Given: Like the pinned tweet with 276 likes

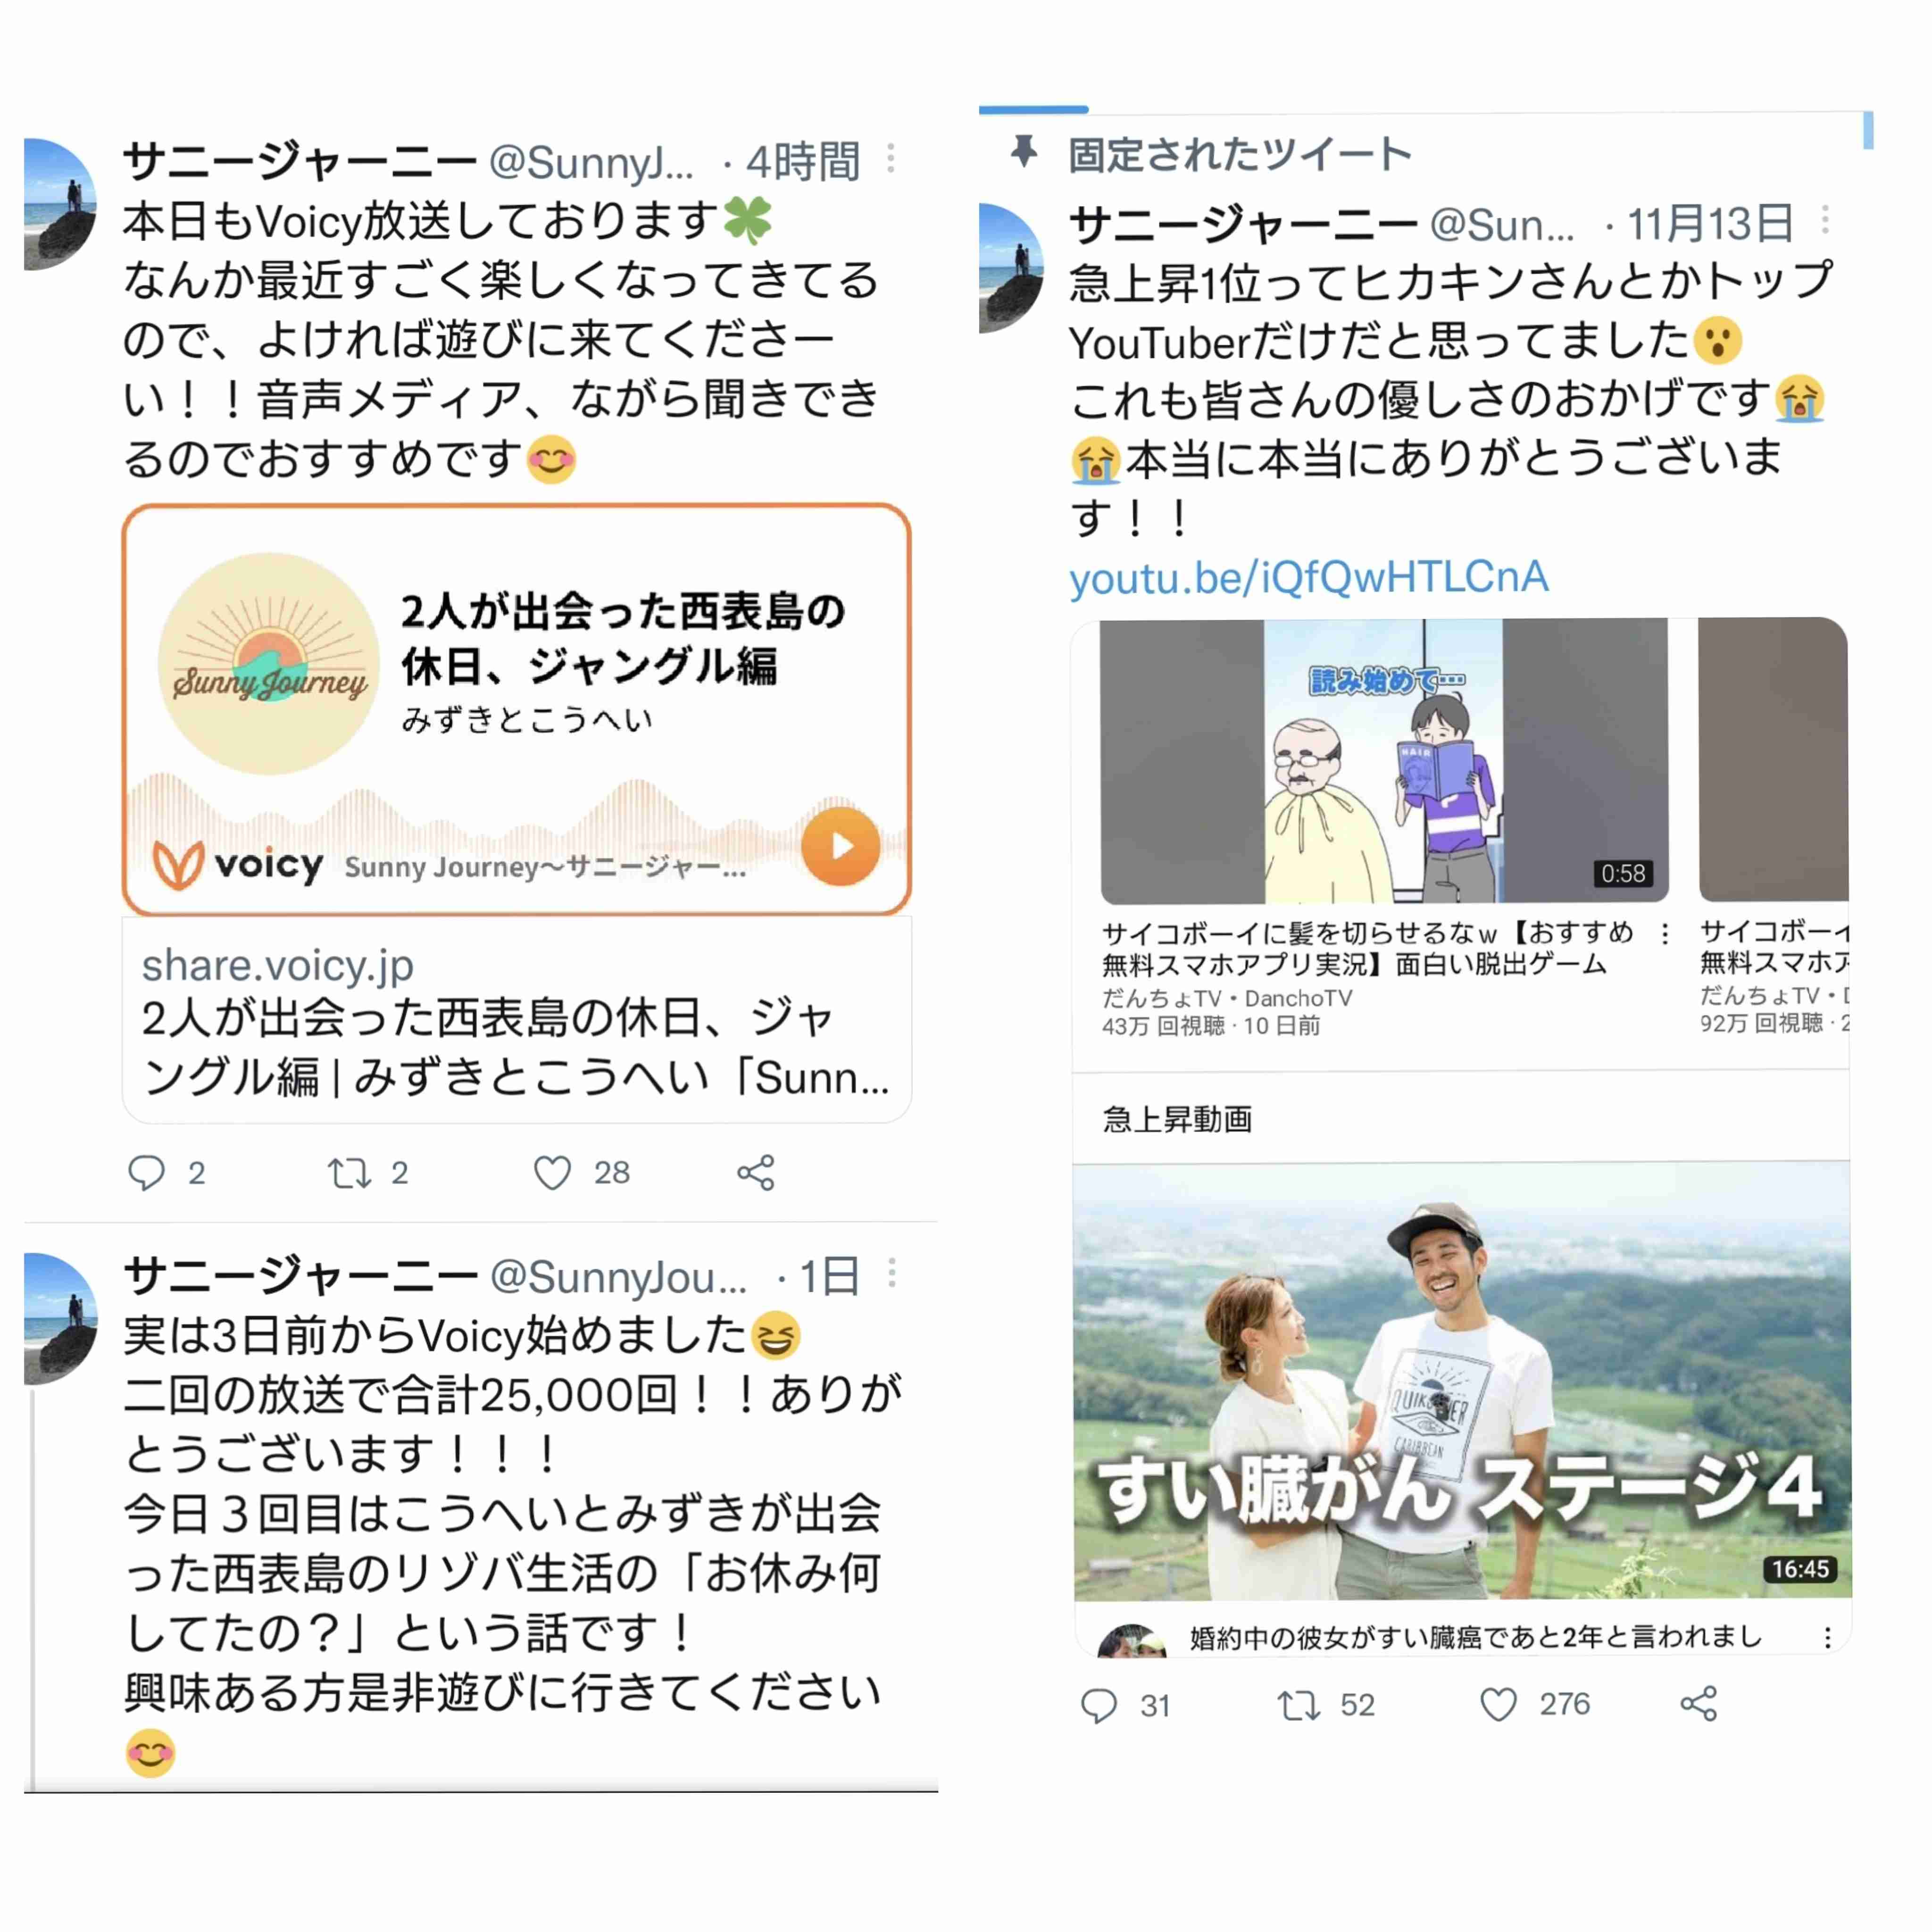Looking at the screenshot, I should [x=1498, y=1704].
